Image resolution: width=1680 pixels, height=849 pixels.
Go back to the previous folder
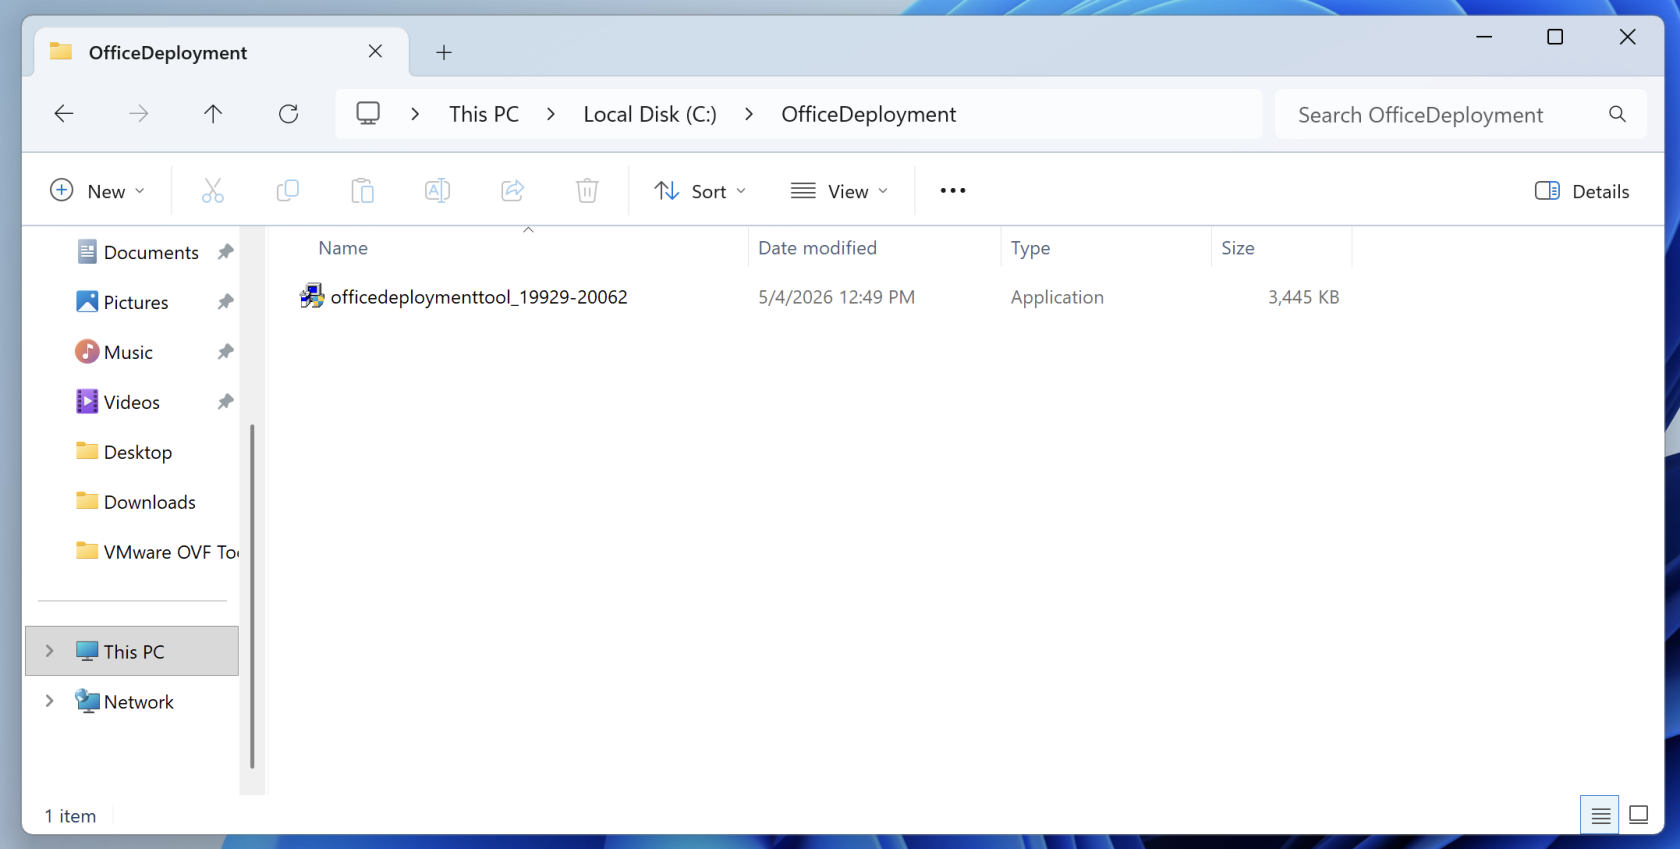(x=64, y=114)
